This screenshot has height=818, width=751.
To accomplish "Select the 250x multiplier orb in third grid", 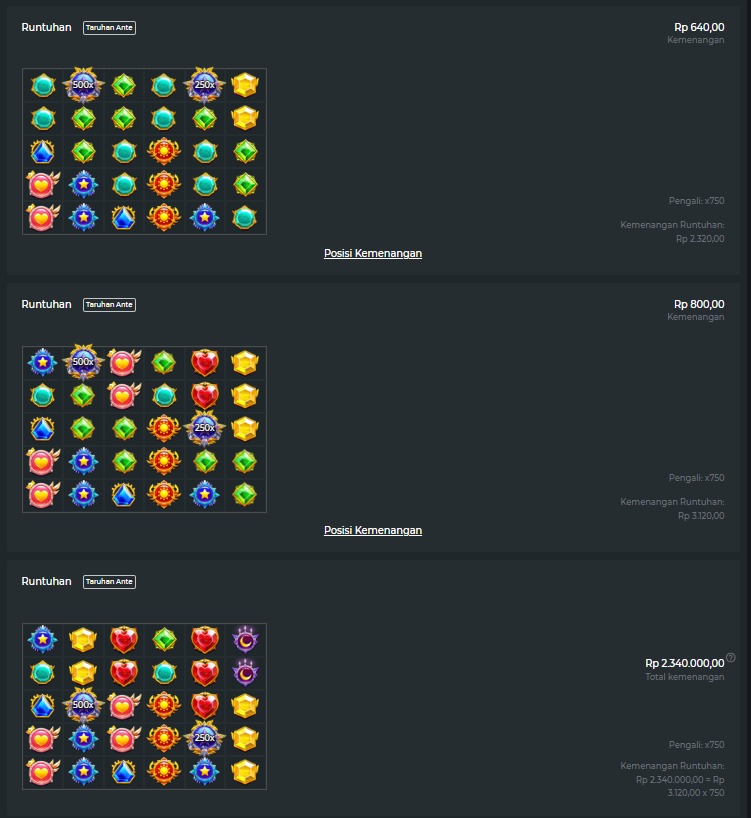I will (x=204, y=738).
